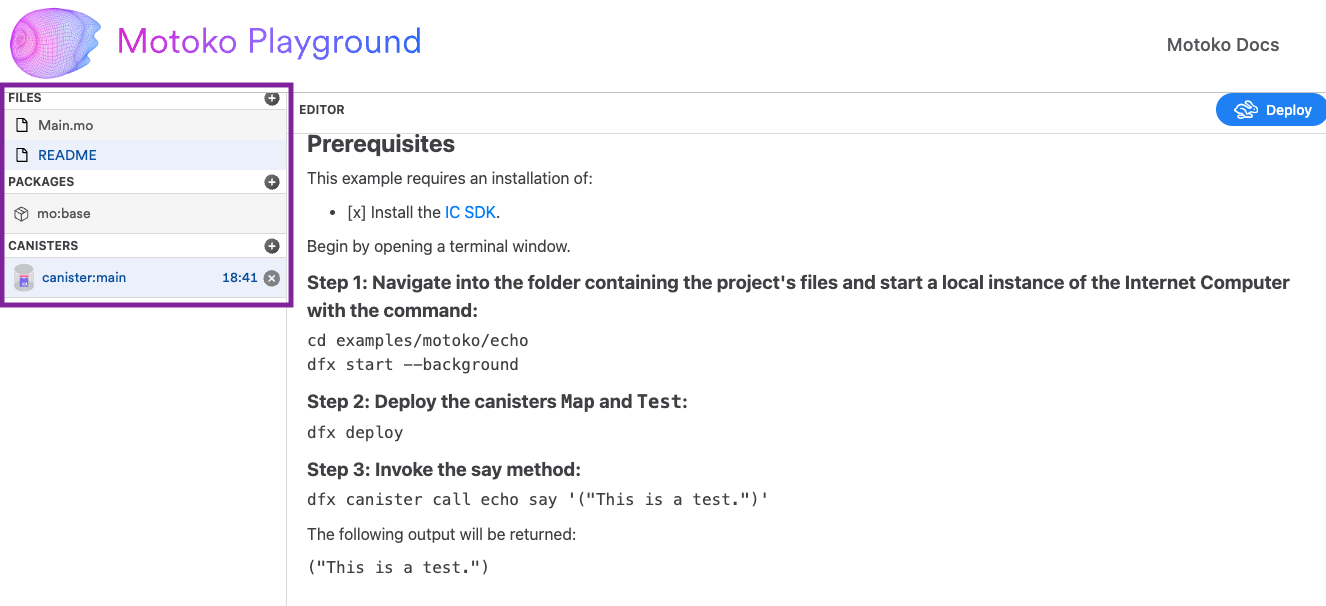Viewport: 1326px width, 606px height.
Task: Click the 'dfx start --background' command
Action: click(x=413, y=365)
